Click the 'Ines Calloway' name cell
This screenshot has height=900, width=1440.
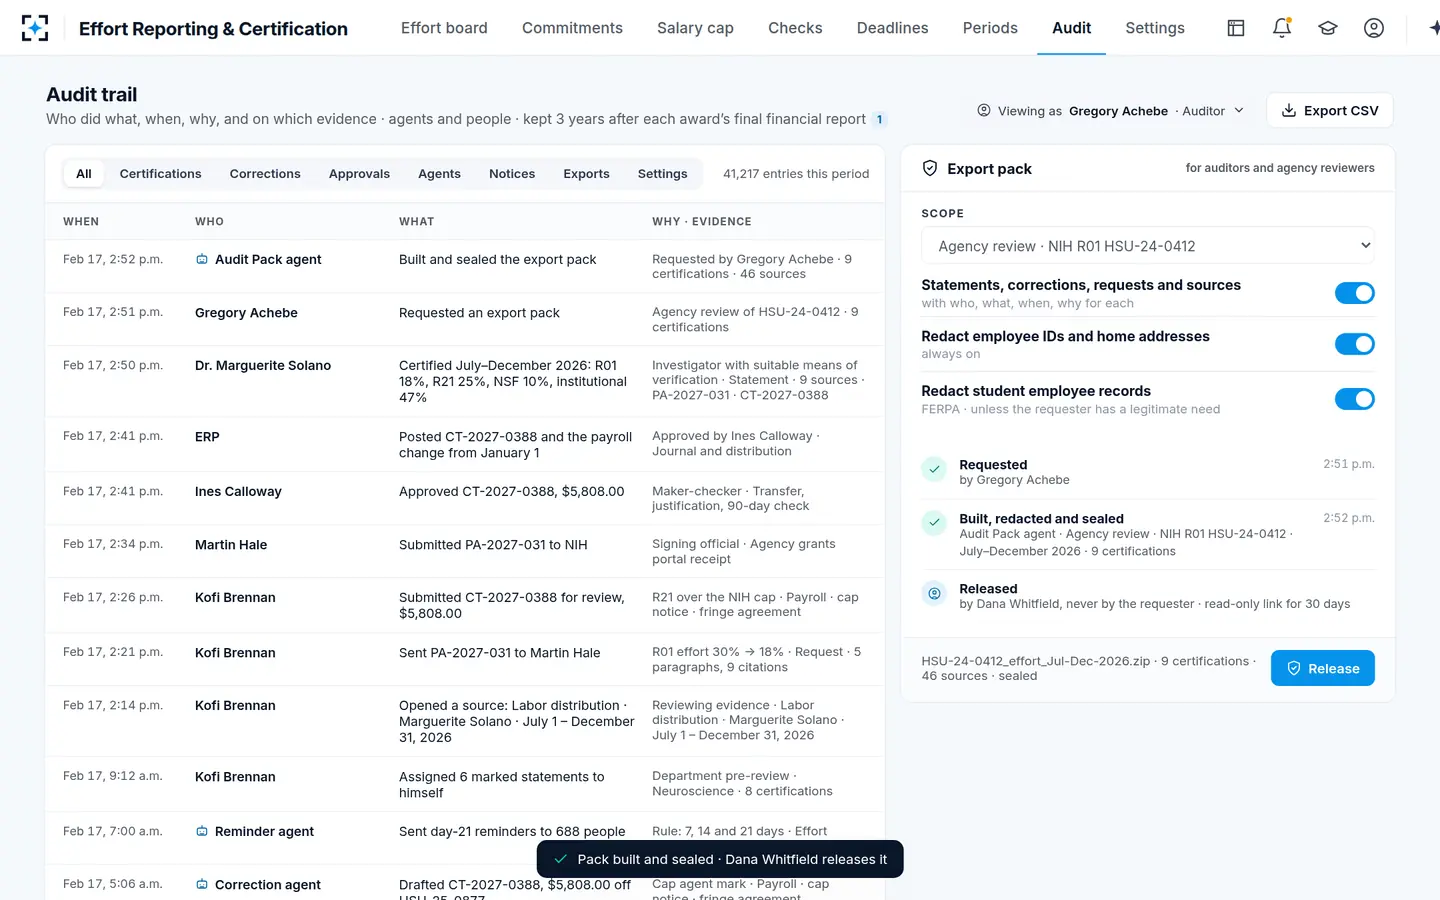coord(238,492)
